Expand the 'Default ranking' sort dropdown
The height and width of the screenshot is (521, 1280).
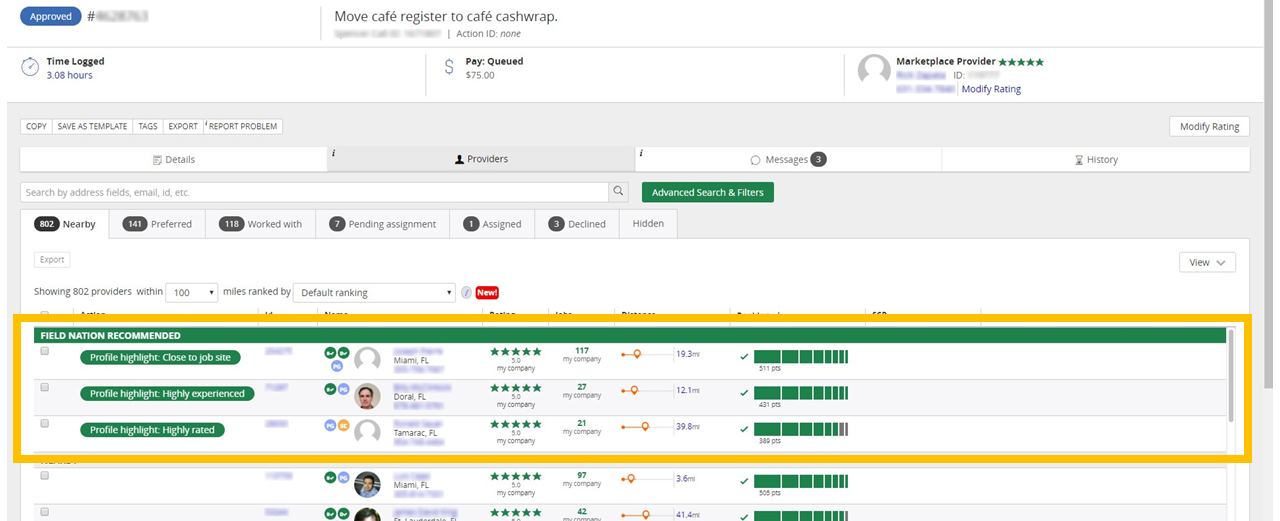tap(375, 293)
